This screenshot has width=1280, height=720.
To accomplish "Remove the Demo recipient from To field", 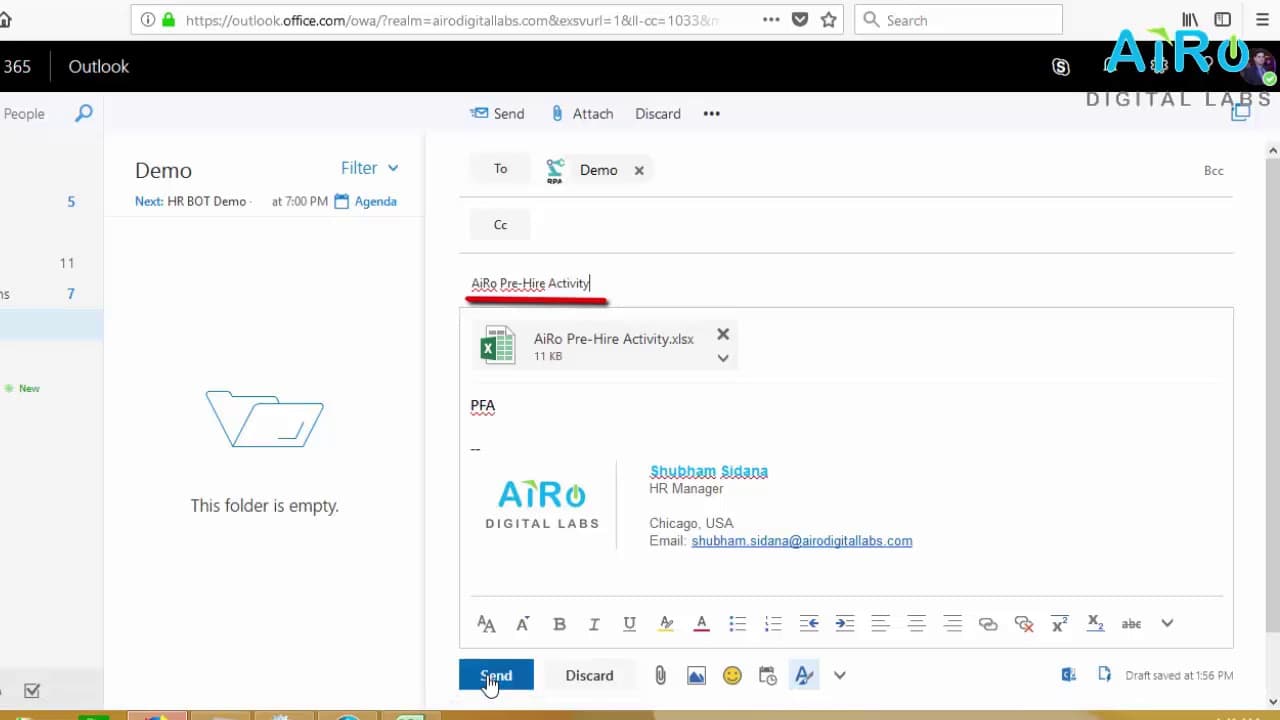I will tap(639, 170).
